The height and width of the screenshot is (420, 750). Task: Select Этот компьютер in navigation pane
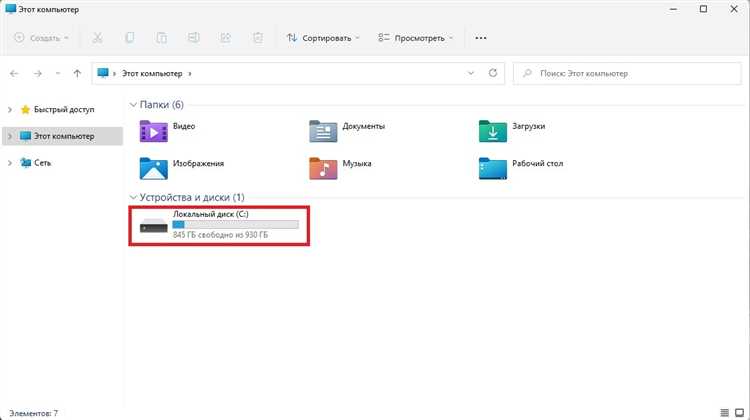click(64, 136)
